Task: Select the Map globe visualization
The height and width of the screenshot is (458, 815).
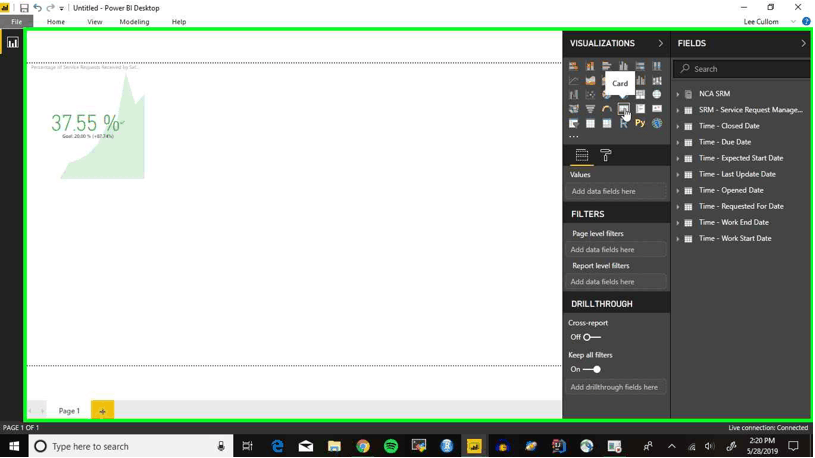Action: point(657,95)
